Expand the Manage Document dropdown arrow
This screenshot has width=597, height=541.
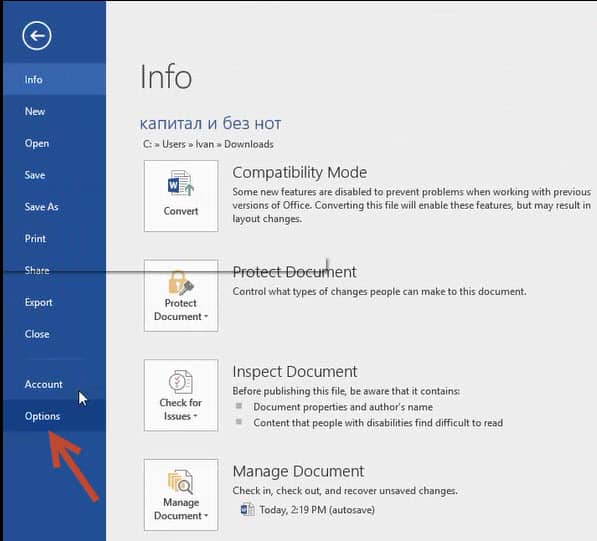click(206, 516)
